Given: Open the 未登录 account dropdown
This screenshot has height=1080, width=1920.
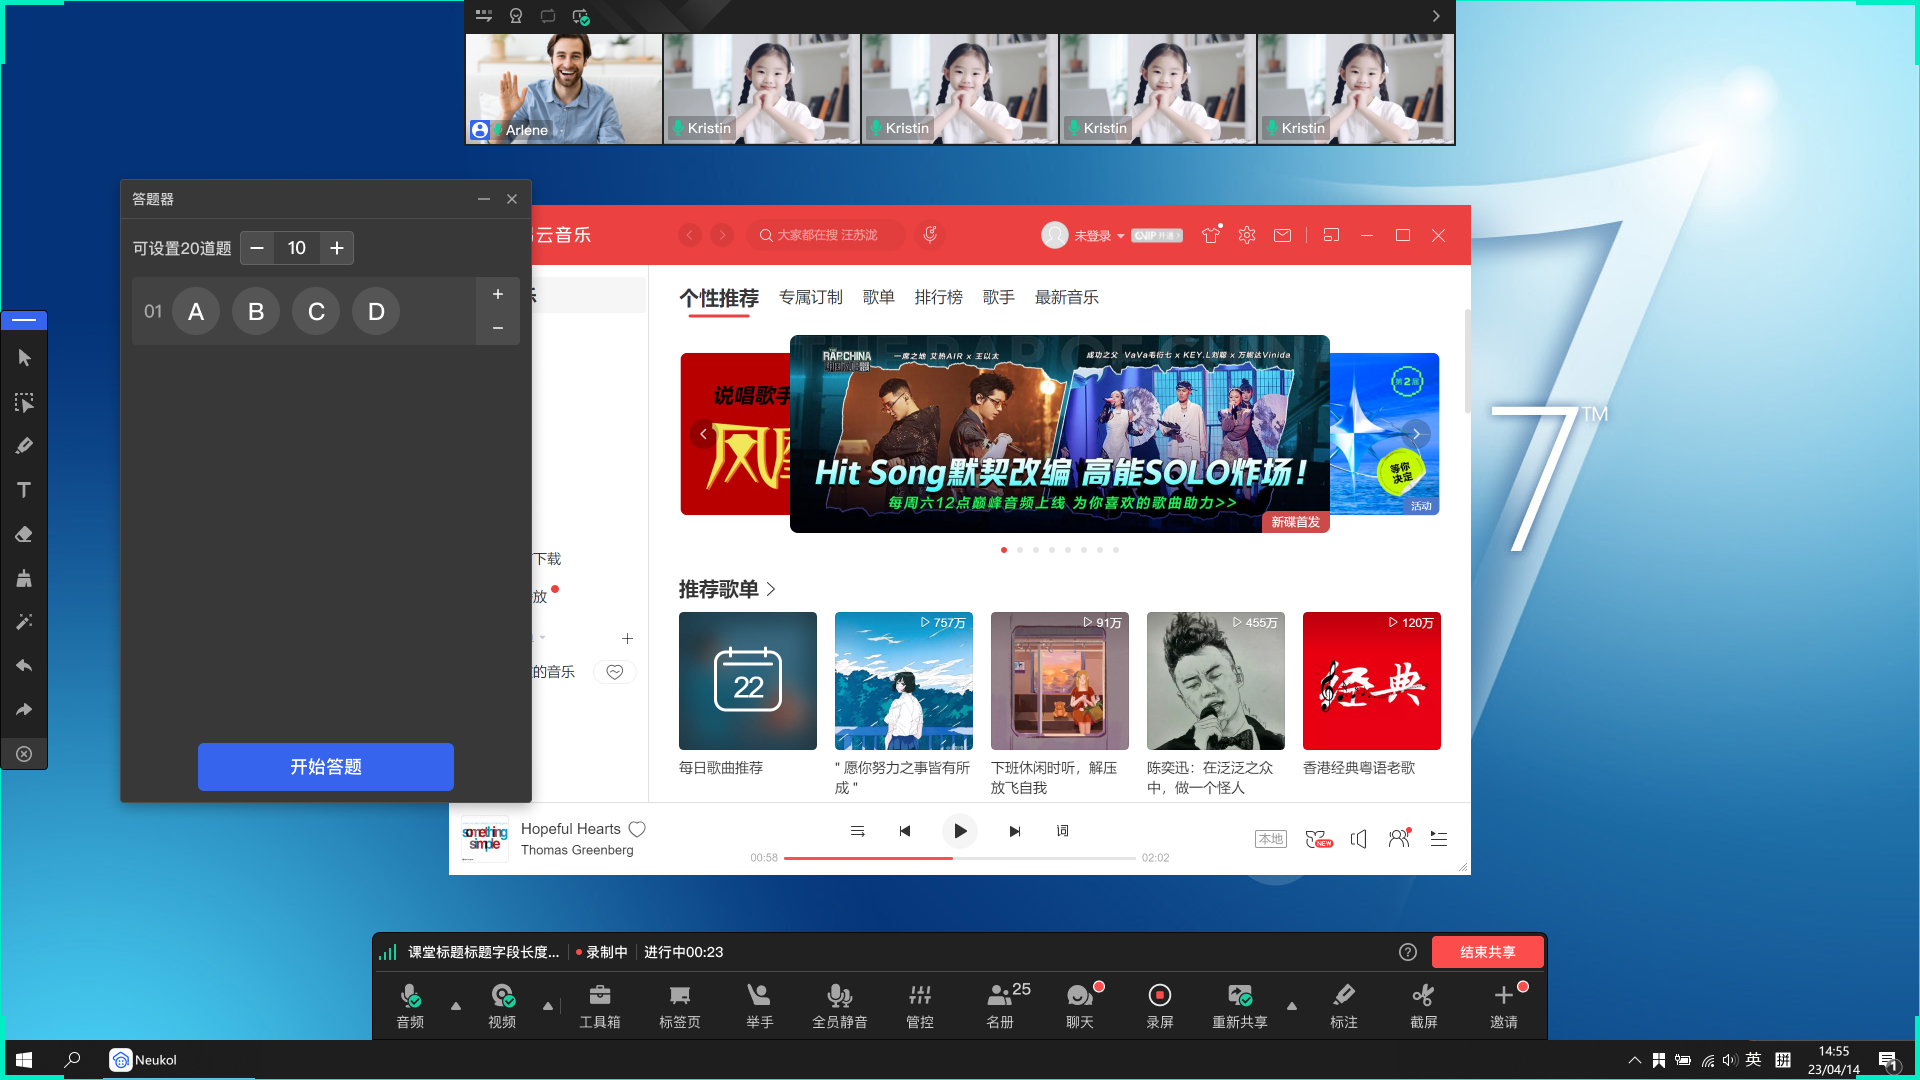Looking at the screenshot, I should pos(1098,235).
